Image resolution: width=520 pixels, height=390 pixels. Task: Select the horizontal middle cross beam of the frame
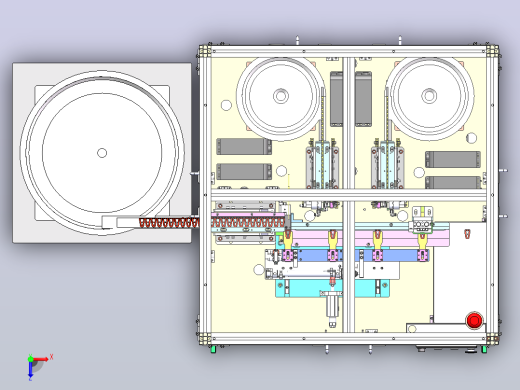349,195
